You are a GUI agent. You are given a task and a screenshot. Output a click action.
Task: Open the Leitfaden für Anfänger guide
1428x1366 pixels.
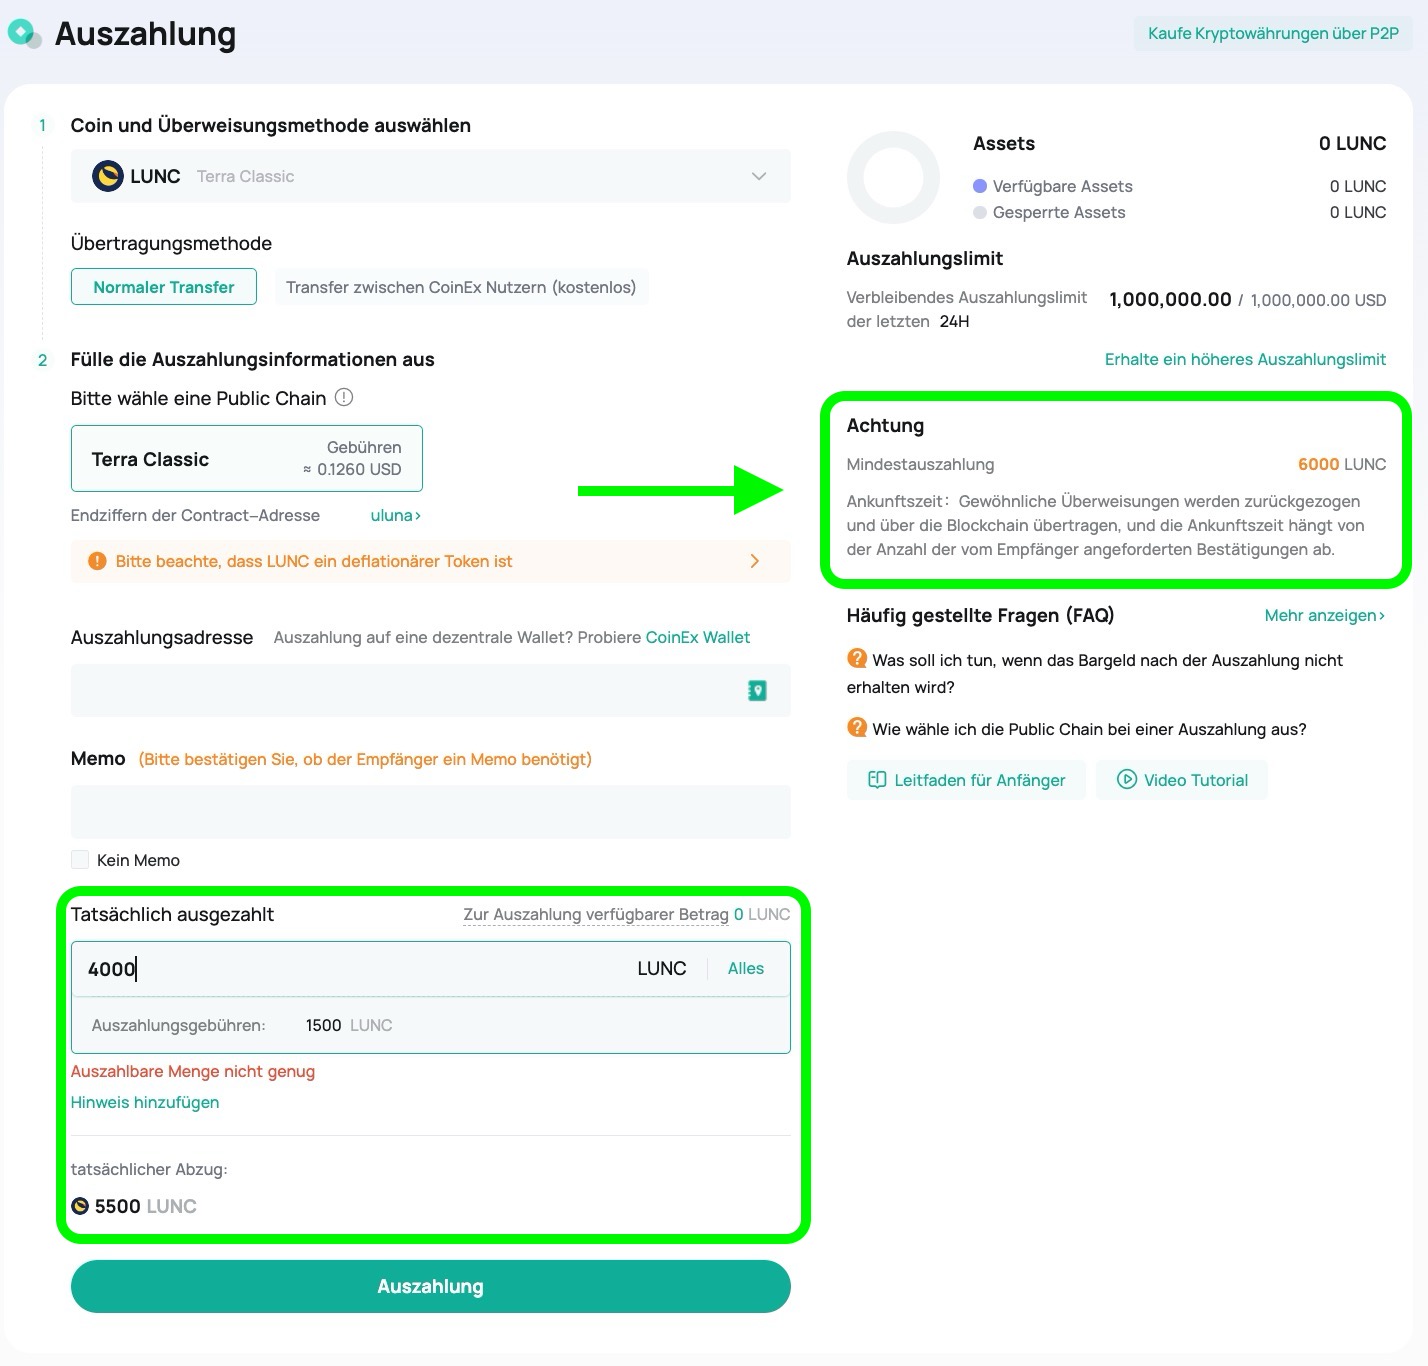[x=966, y=780]
